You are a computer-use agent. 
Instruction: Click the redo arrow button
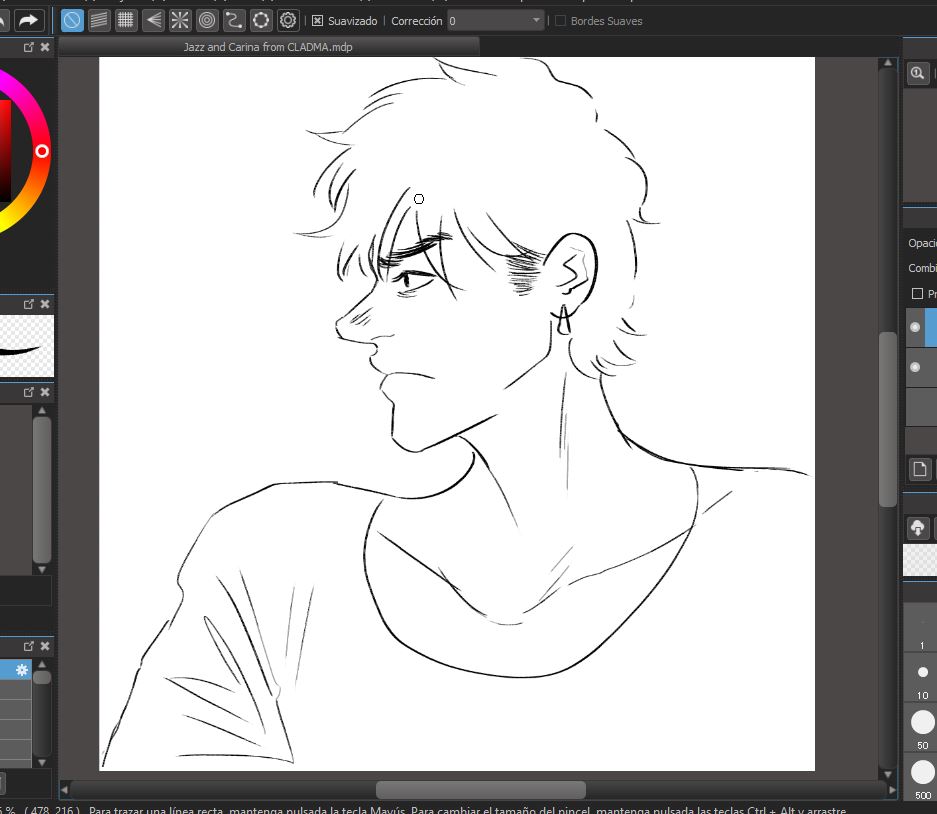[28, 20]
